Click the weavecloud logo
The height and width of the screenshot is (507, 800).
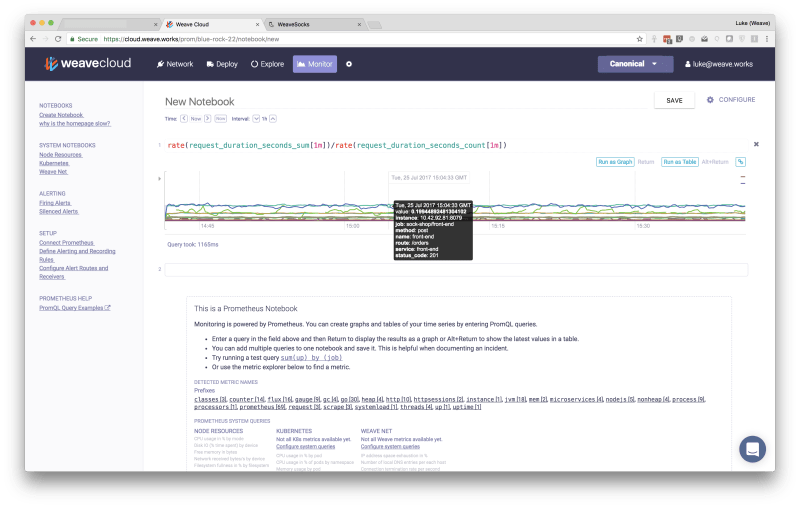[x=88, y=63]
